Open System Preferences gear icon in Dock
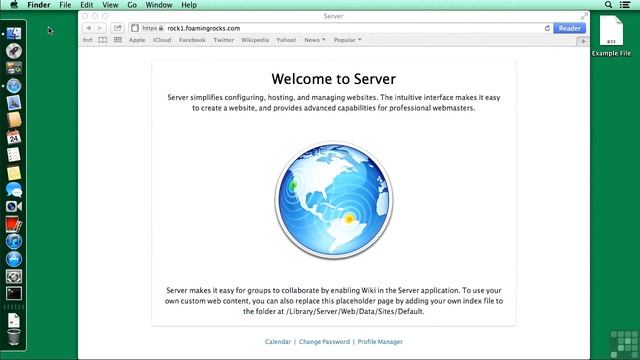Viewport: 640px width, 360px height. tap(14, 276)
